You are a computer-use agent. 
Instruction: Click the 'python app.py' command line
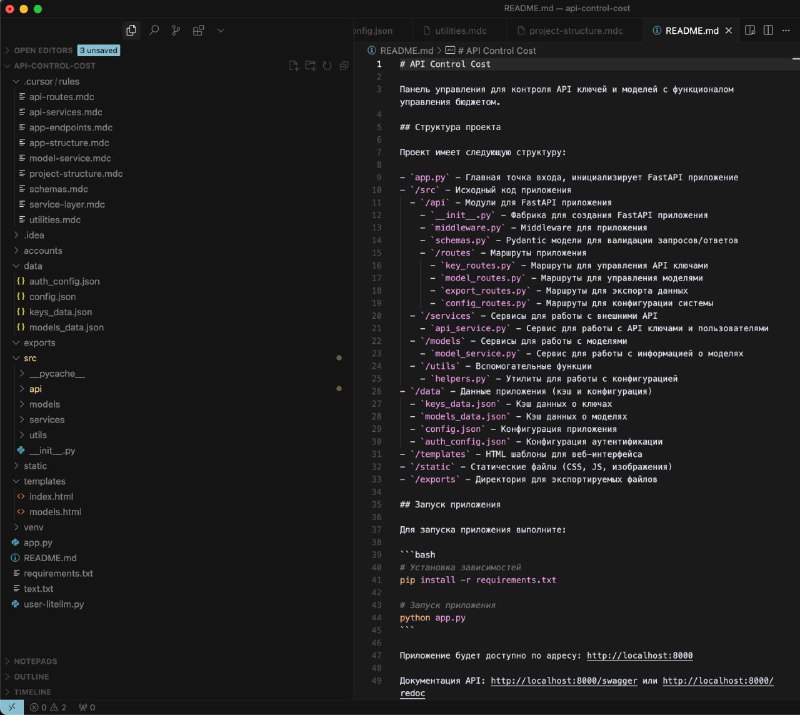pyautogui.click(x=433, y=618)
